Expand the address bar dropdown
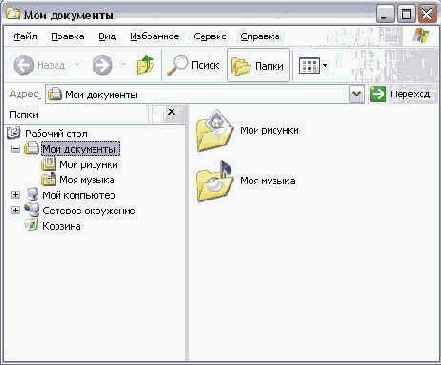 click(x=356, y=94)
